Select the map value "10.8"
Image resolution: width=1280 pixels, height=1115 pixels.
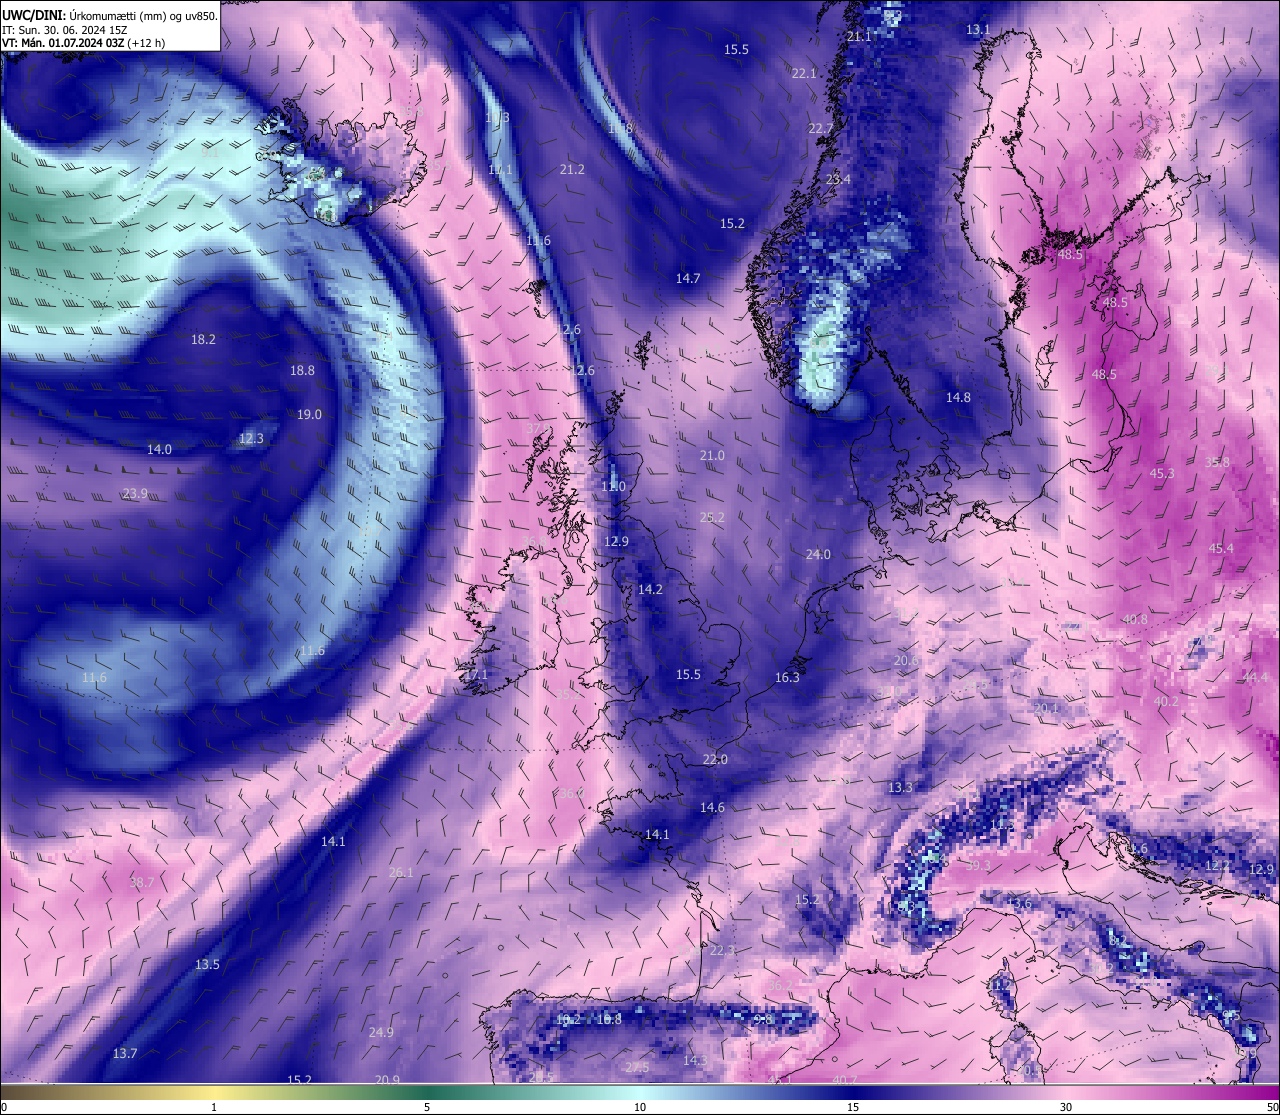point(609,1020)
